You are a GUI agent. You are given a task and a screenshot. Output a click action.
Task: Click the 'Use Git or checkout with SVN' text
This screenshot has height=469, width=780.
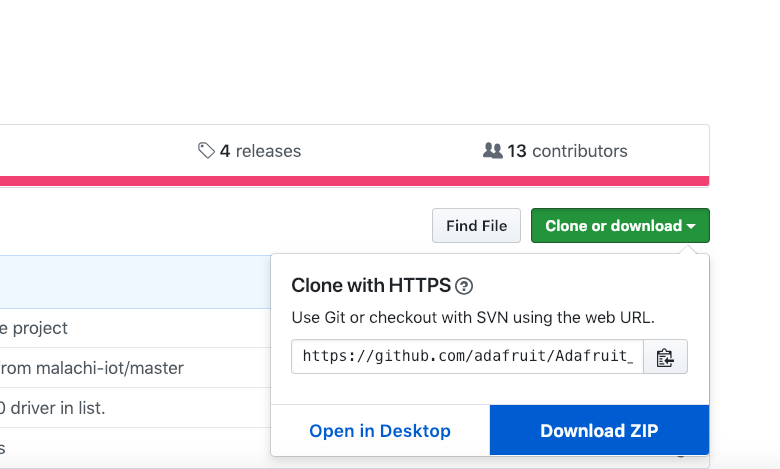point(472,318)
